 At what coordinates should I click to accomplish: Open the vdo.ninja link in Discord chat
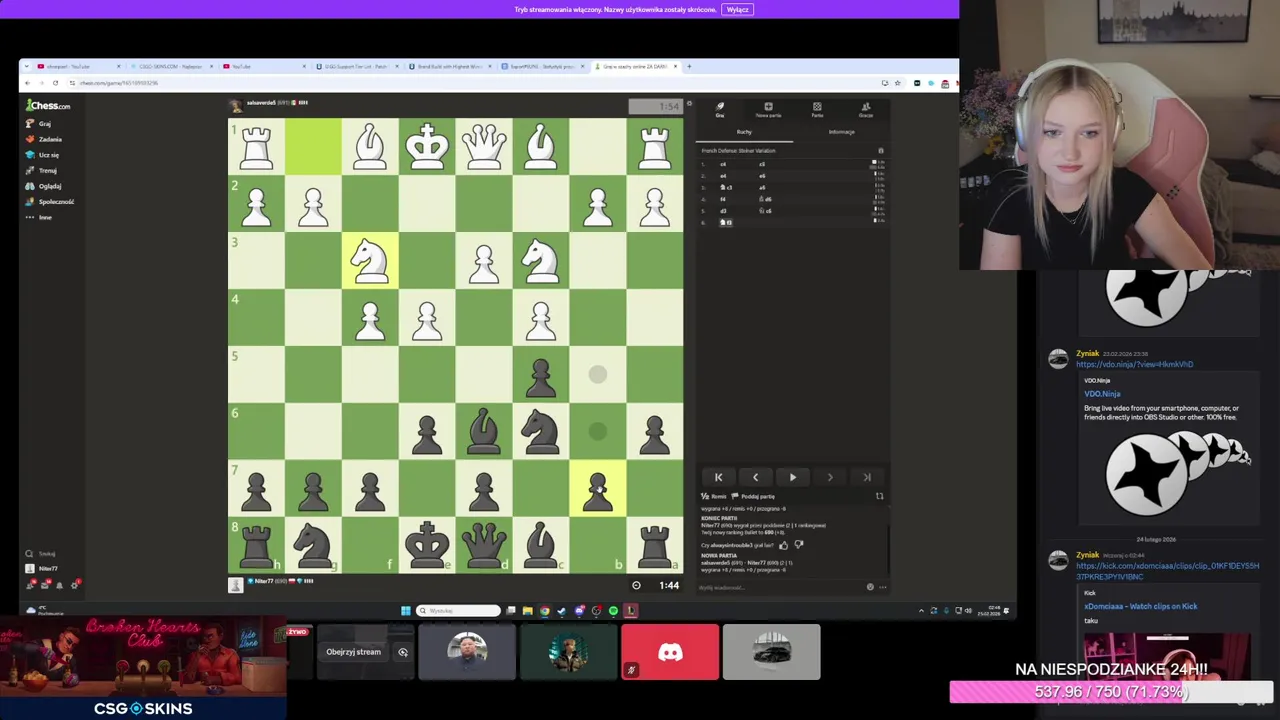click(x=1134, y=364)
